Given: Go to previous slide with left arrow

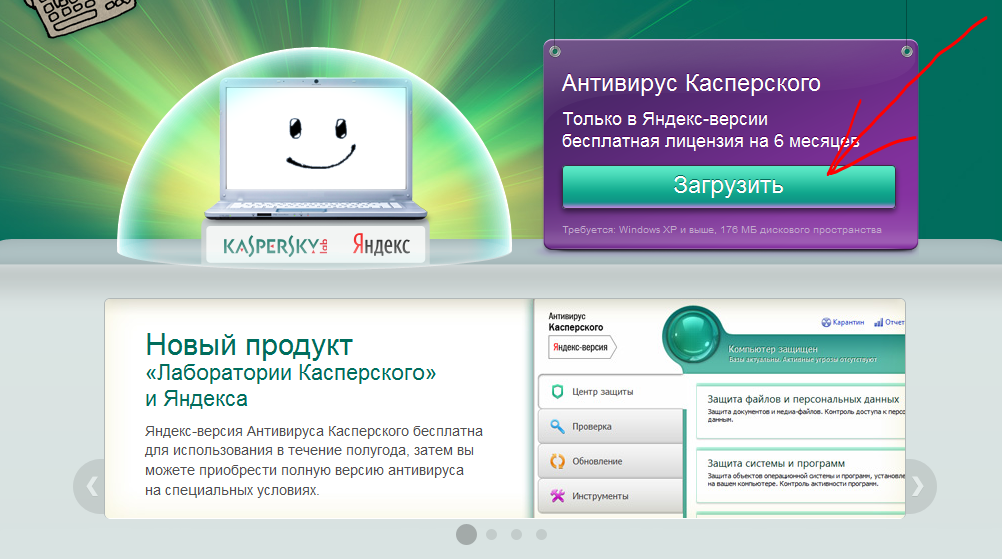Looking at the screenshot, I should tap(90, 486).
